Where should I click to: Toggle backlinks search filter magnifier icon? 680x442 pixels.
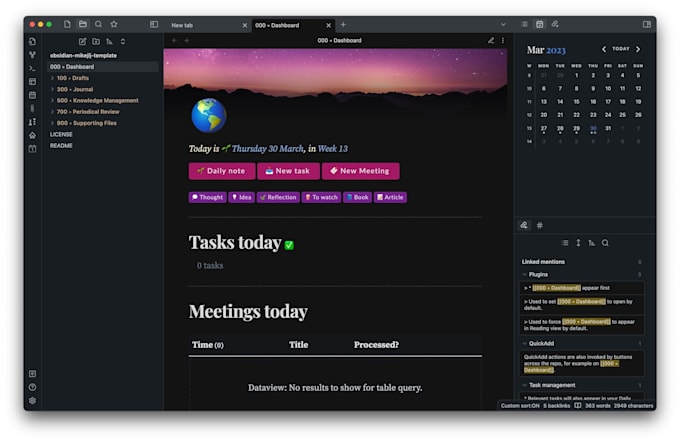pos(605,243)
